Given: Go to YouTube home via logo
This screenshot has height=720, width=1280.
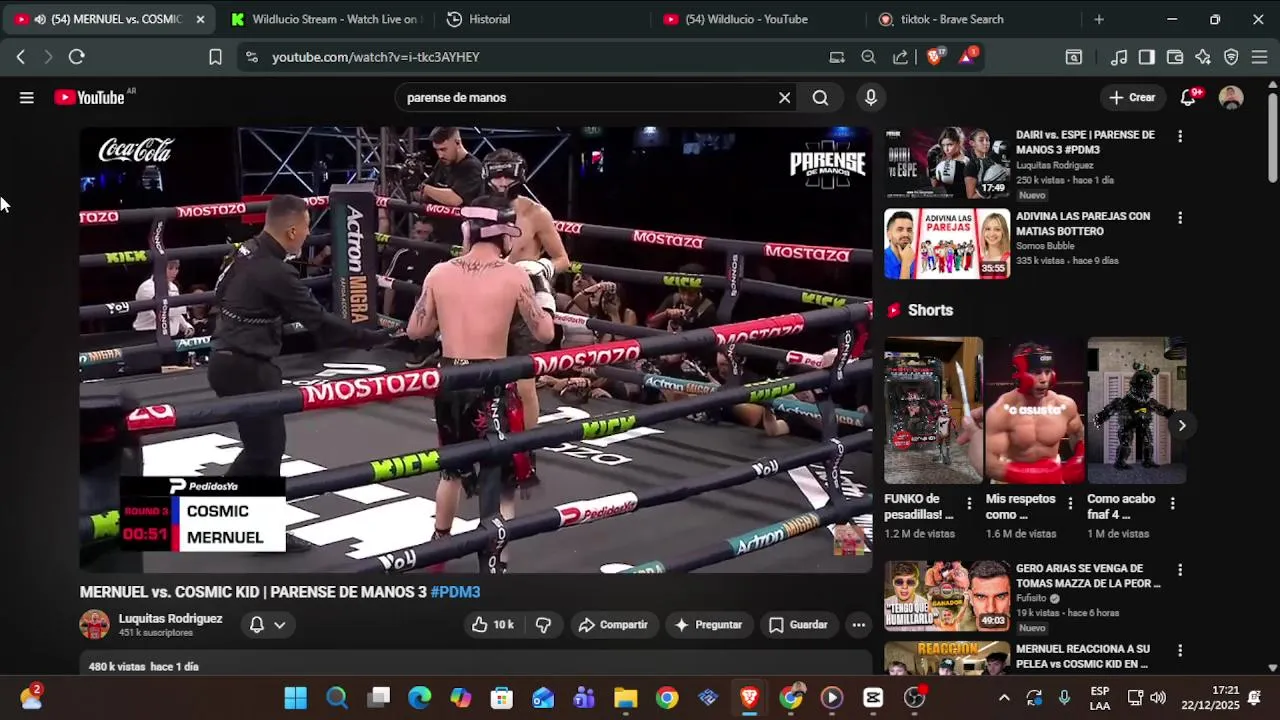Looking at the screenshot, I should (x=89, y=97).
